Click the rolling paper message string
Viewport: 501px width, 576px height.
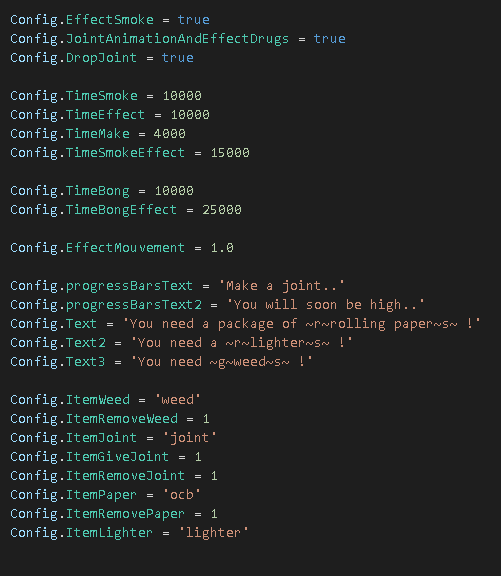302,324
